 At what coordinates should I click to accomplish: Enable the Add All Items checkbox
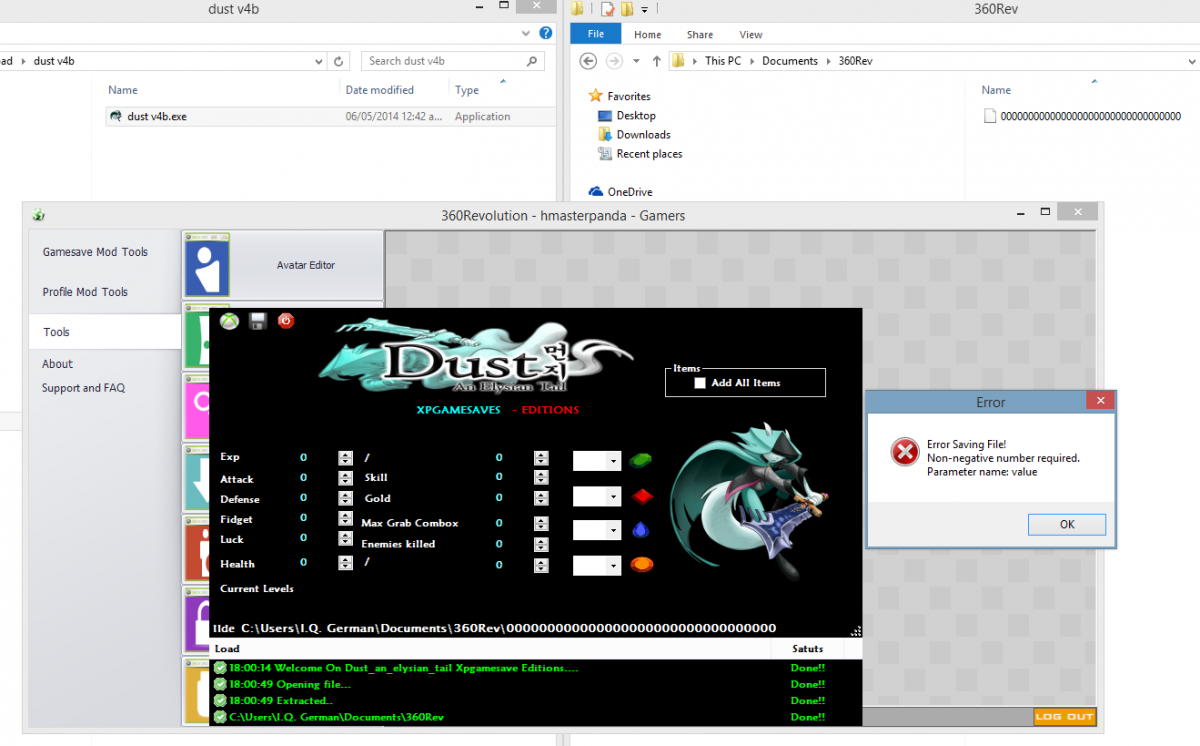click(x=700, y=383)
